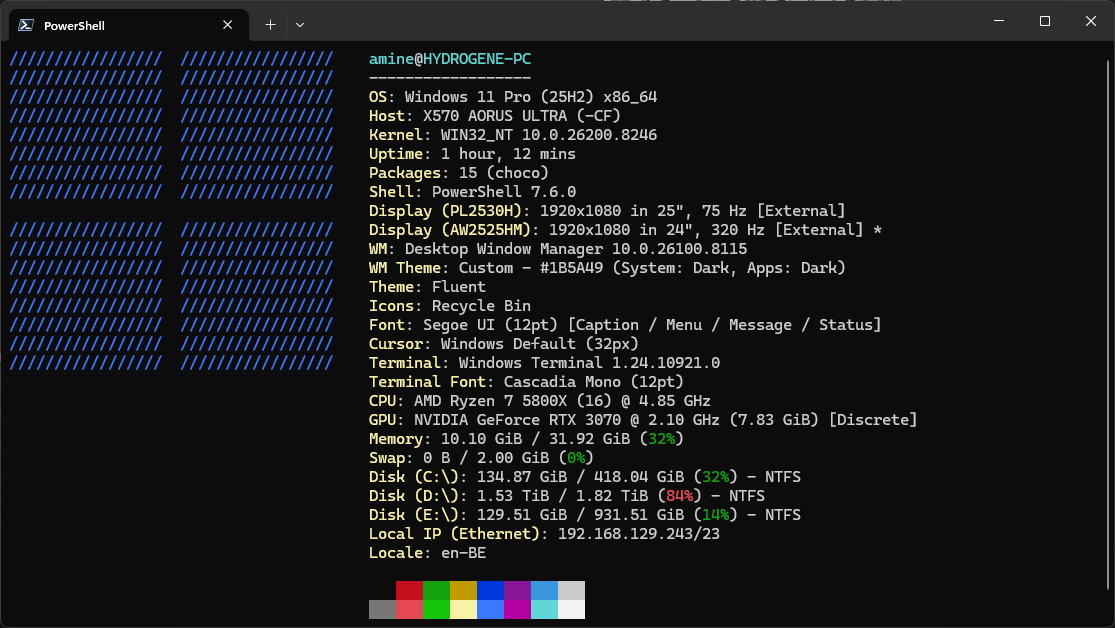The width and height of the screenshot is (1115, 628).
Task: Click the OS line 'Windows 11 Pro (25H2) x86_64'
Action: (513, 97)
